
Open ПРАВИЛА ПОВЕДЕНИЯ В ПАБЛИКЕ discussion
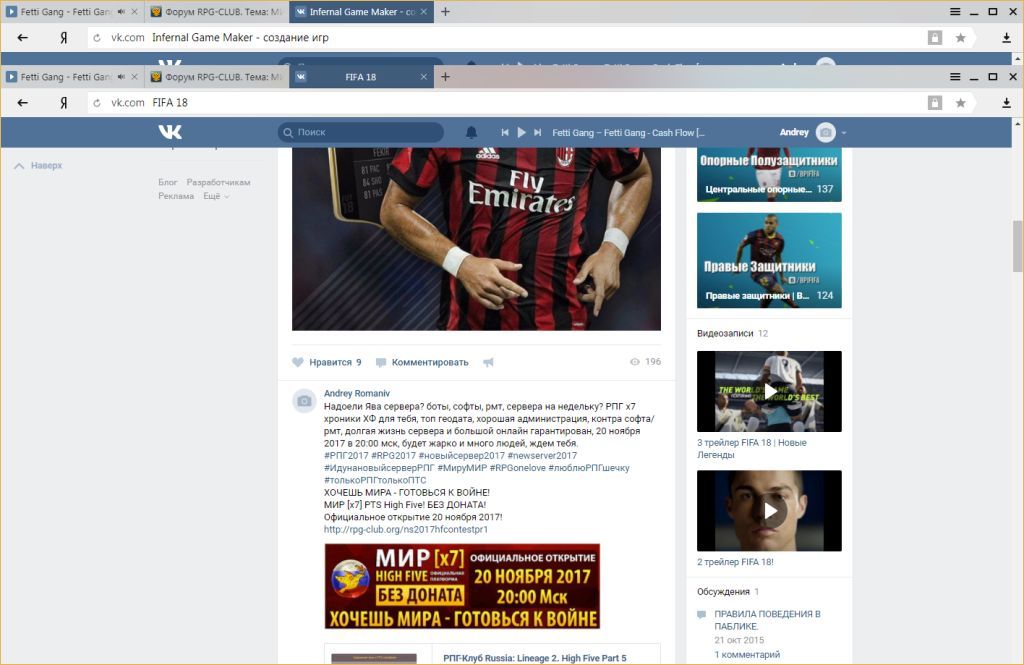coord(767,620)
